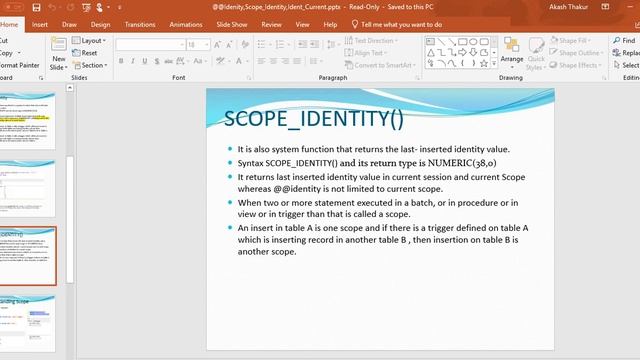Open the Help tab
The image size is (640, 360).
click(x=330, y=24)
